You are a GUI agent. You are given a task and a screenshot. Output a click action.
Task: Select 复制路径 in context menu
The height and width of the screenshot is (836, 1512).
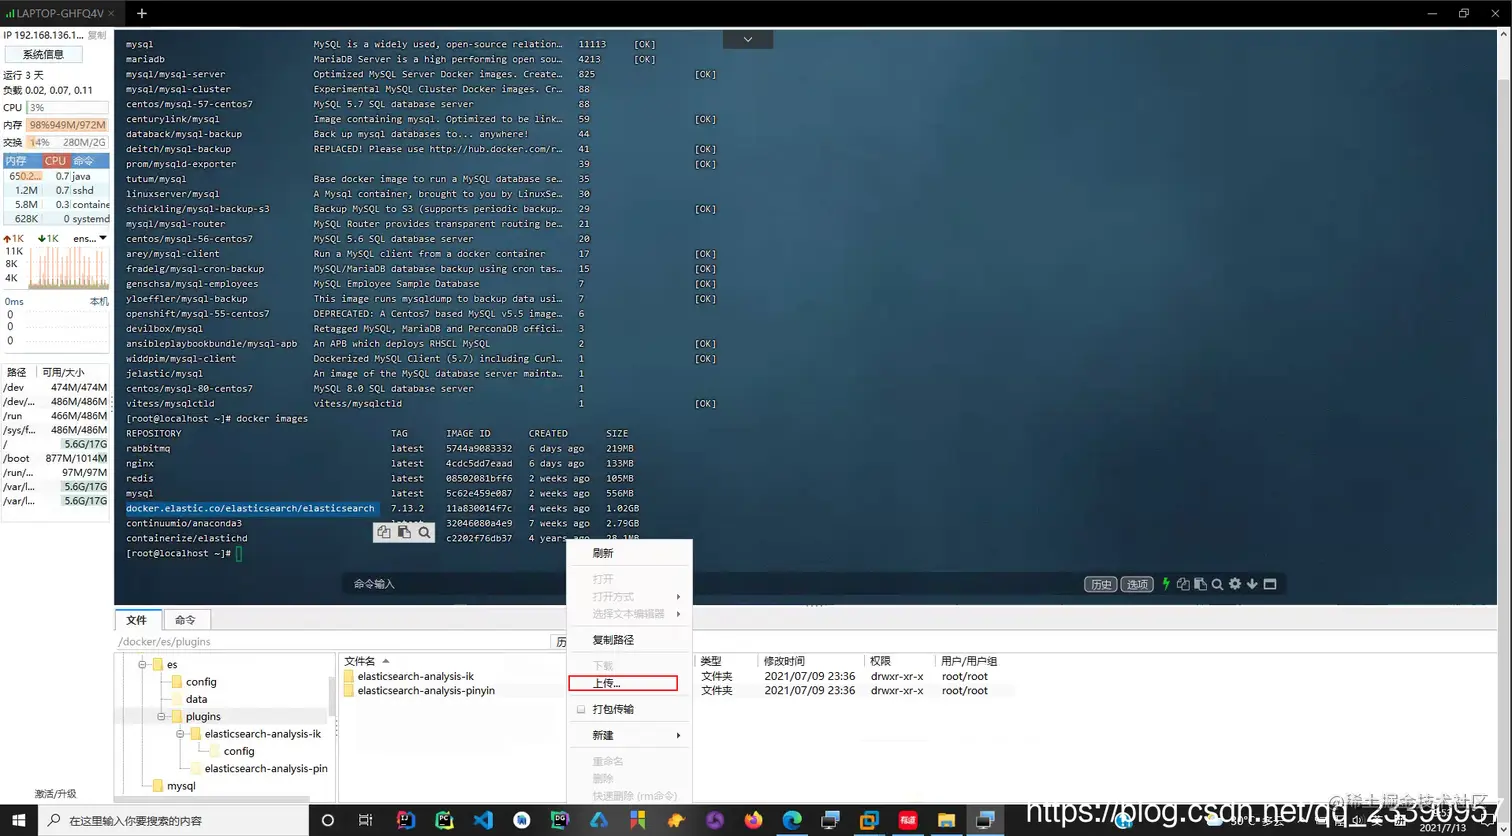point(613,640)
